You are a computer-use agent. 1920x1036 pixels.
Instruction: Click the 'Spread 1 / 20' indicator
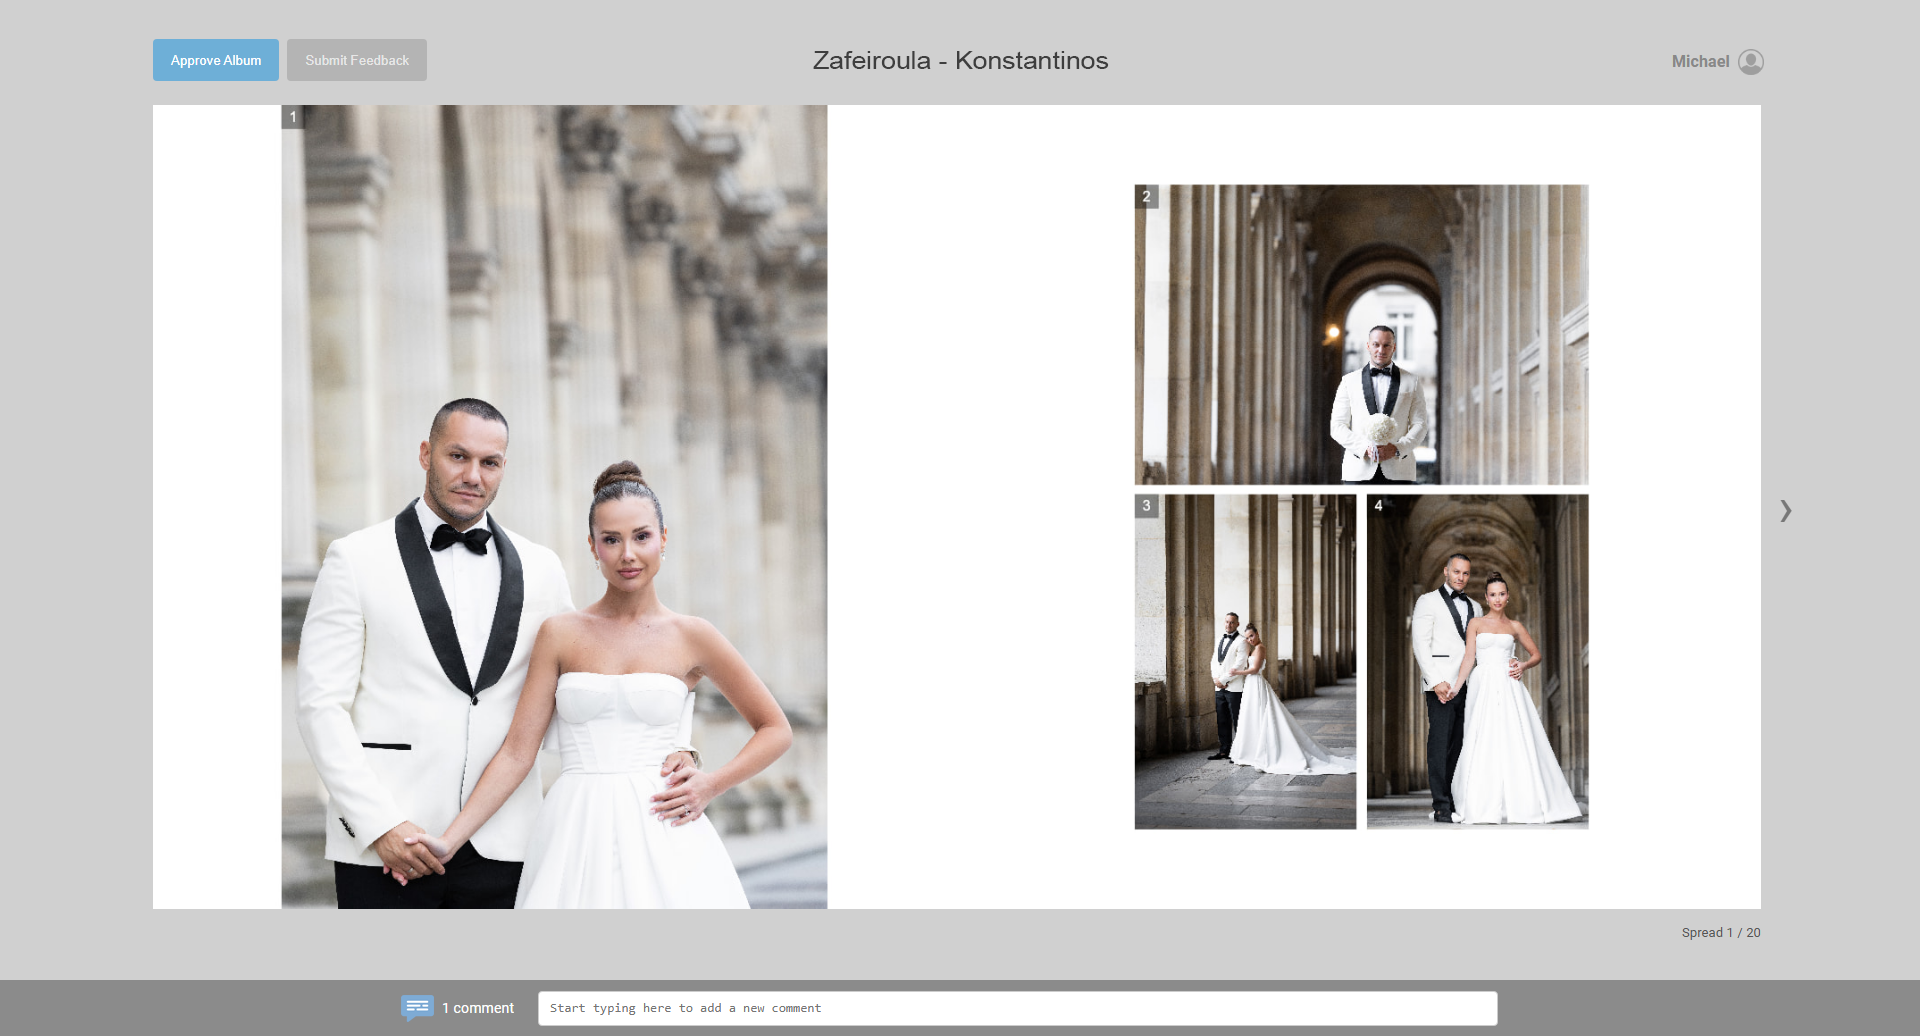click(1721, 932)
